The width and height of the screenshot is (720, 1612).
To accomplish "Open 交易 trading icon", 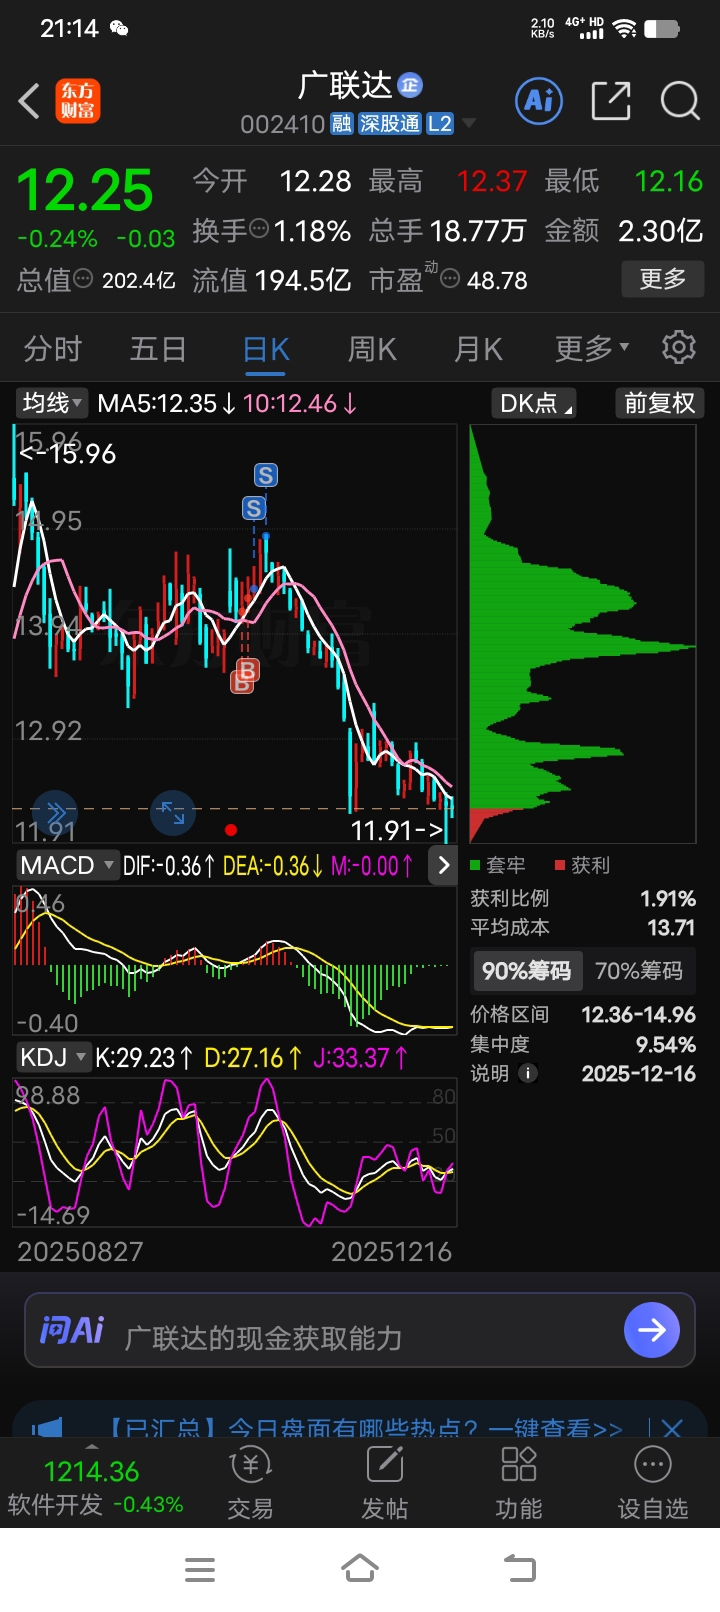I will point(250,1465).
